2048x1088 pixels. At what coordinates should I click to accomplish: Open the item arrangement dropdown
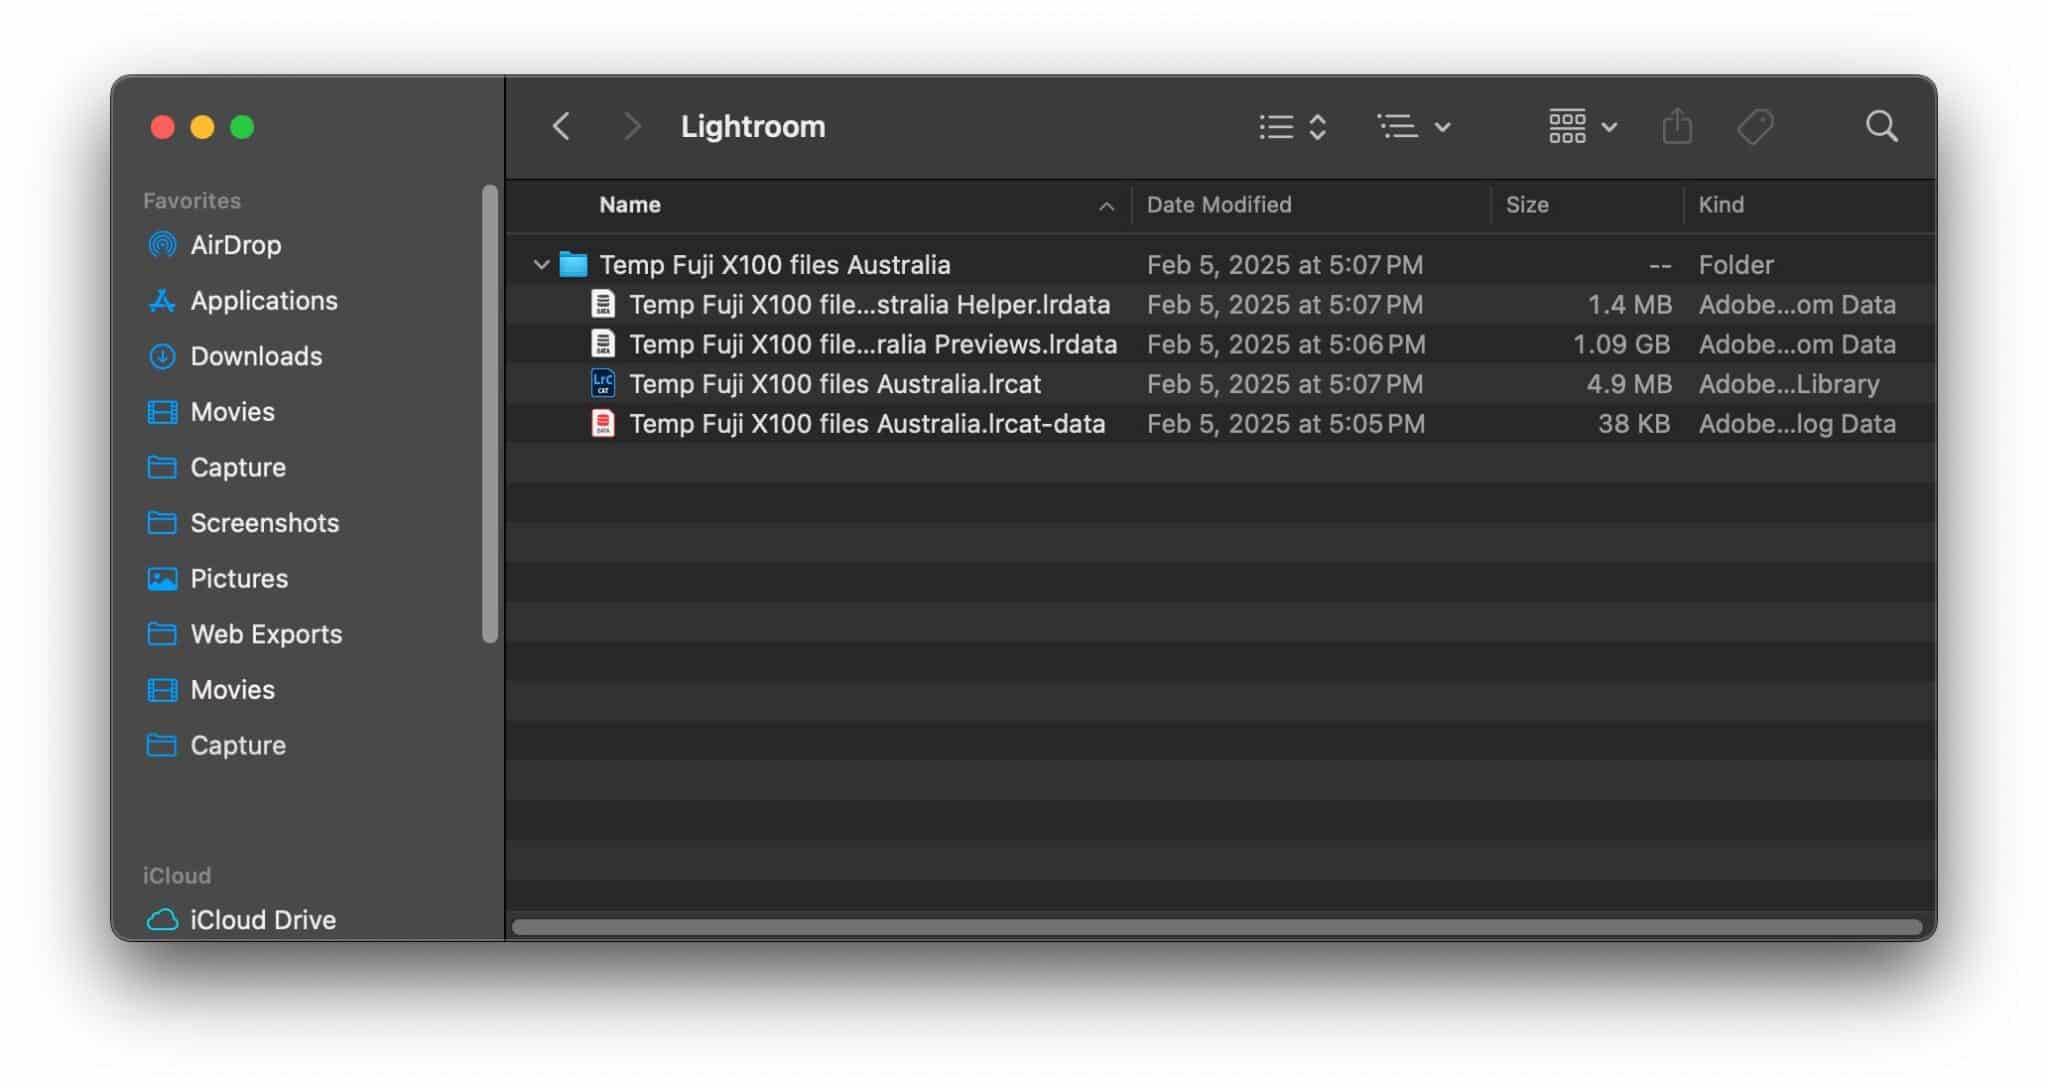coord(1413,126)
